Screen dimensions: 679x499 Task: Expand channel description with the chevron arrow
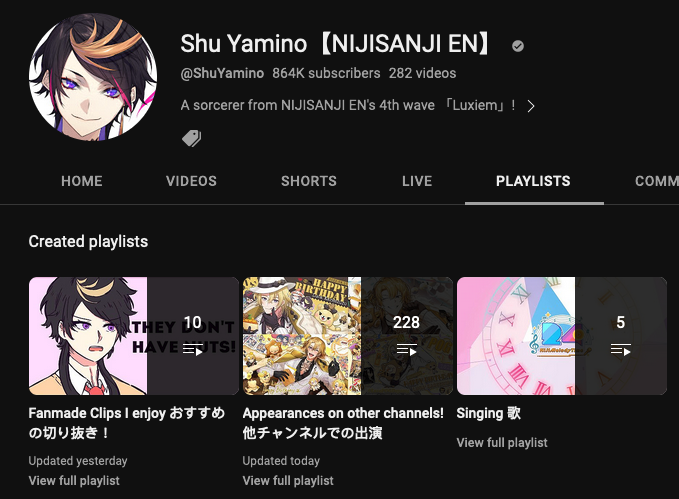coord(531,106)
